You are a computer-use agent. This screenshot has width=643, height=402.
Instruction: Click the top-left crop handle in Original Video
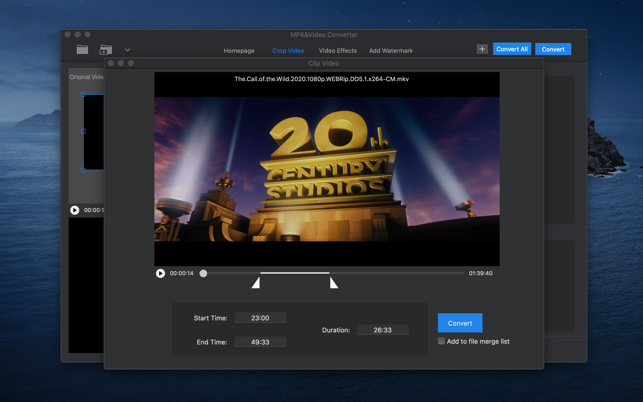click(83, 94)
